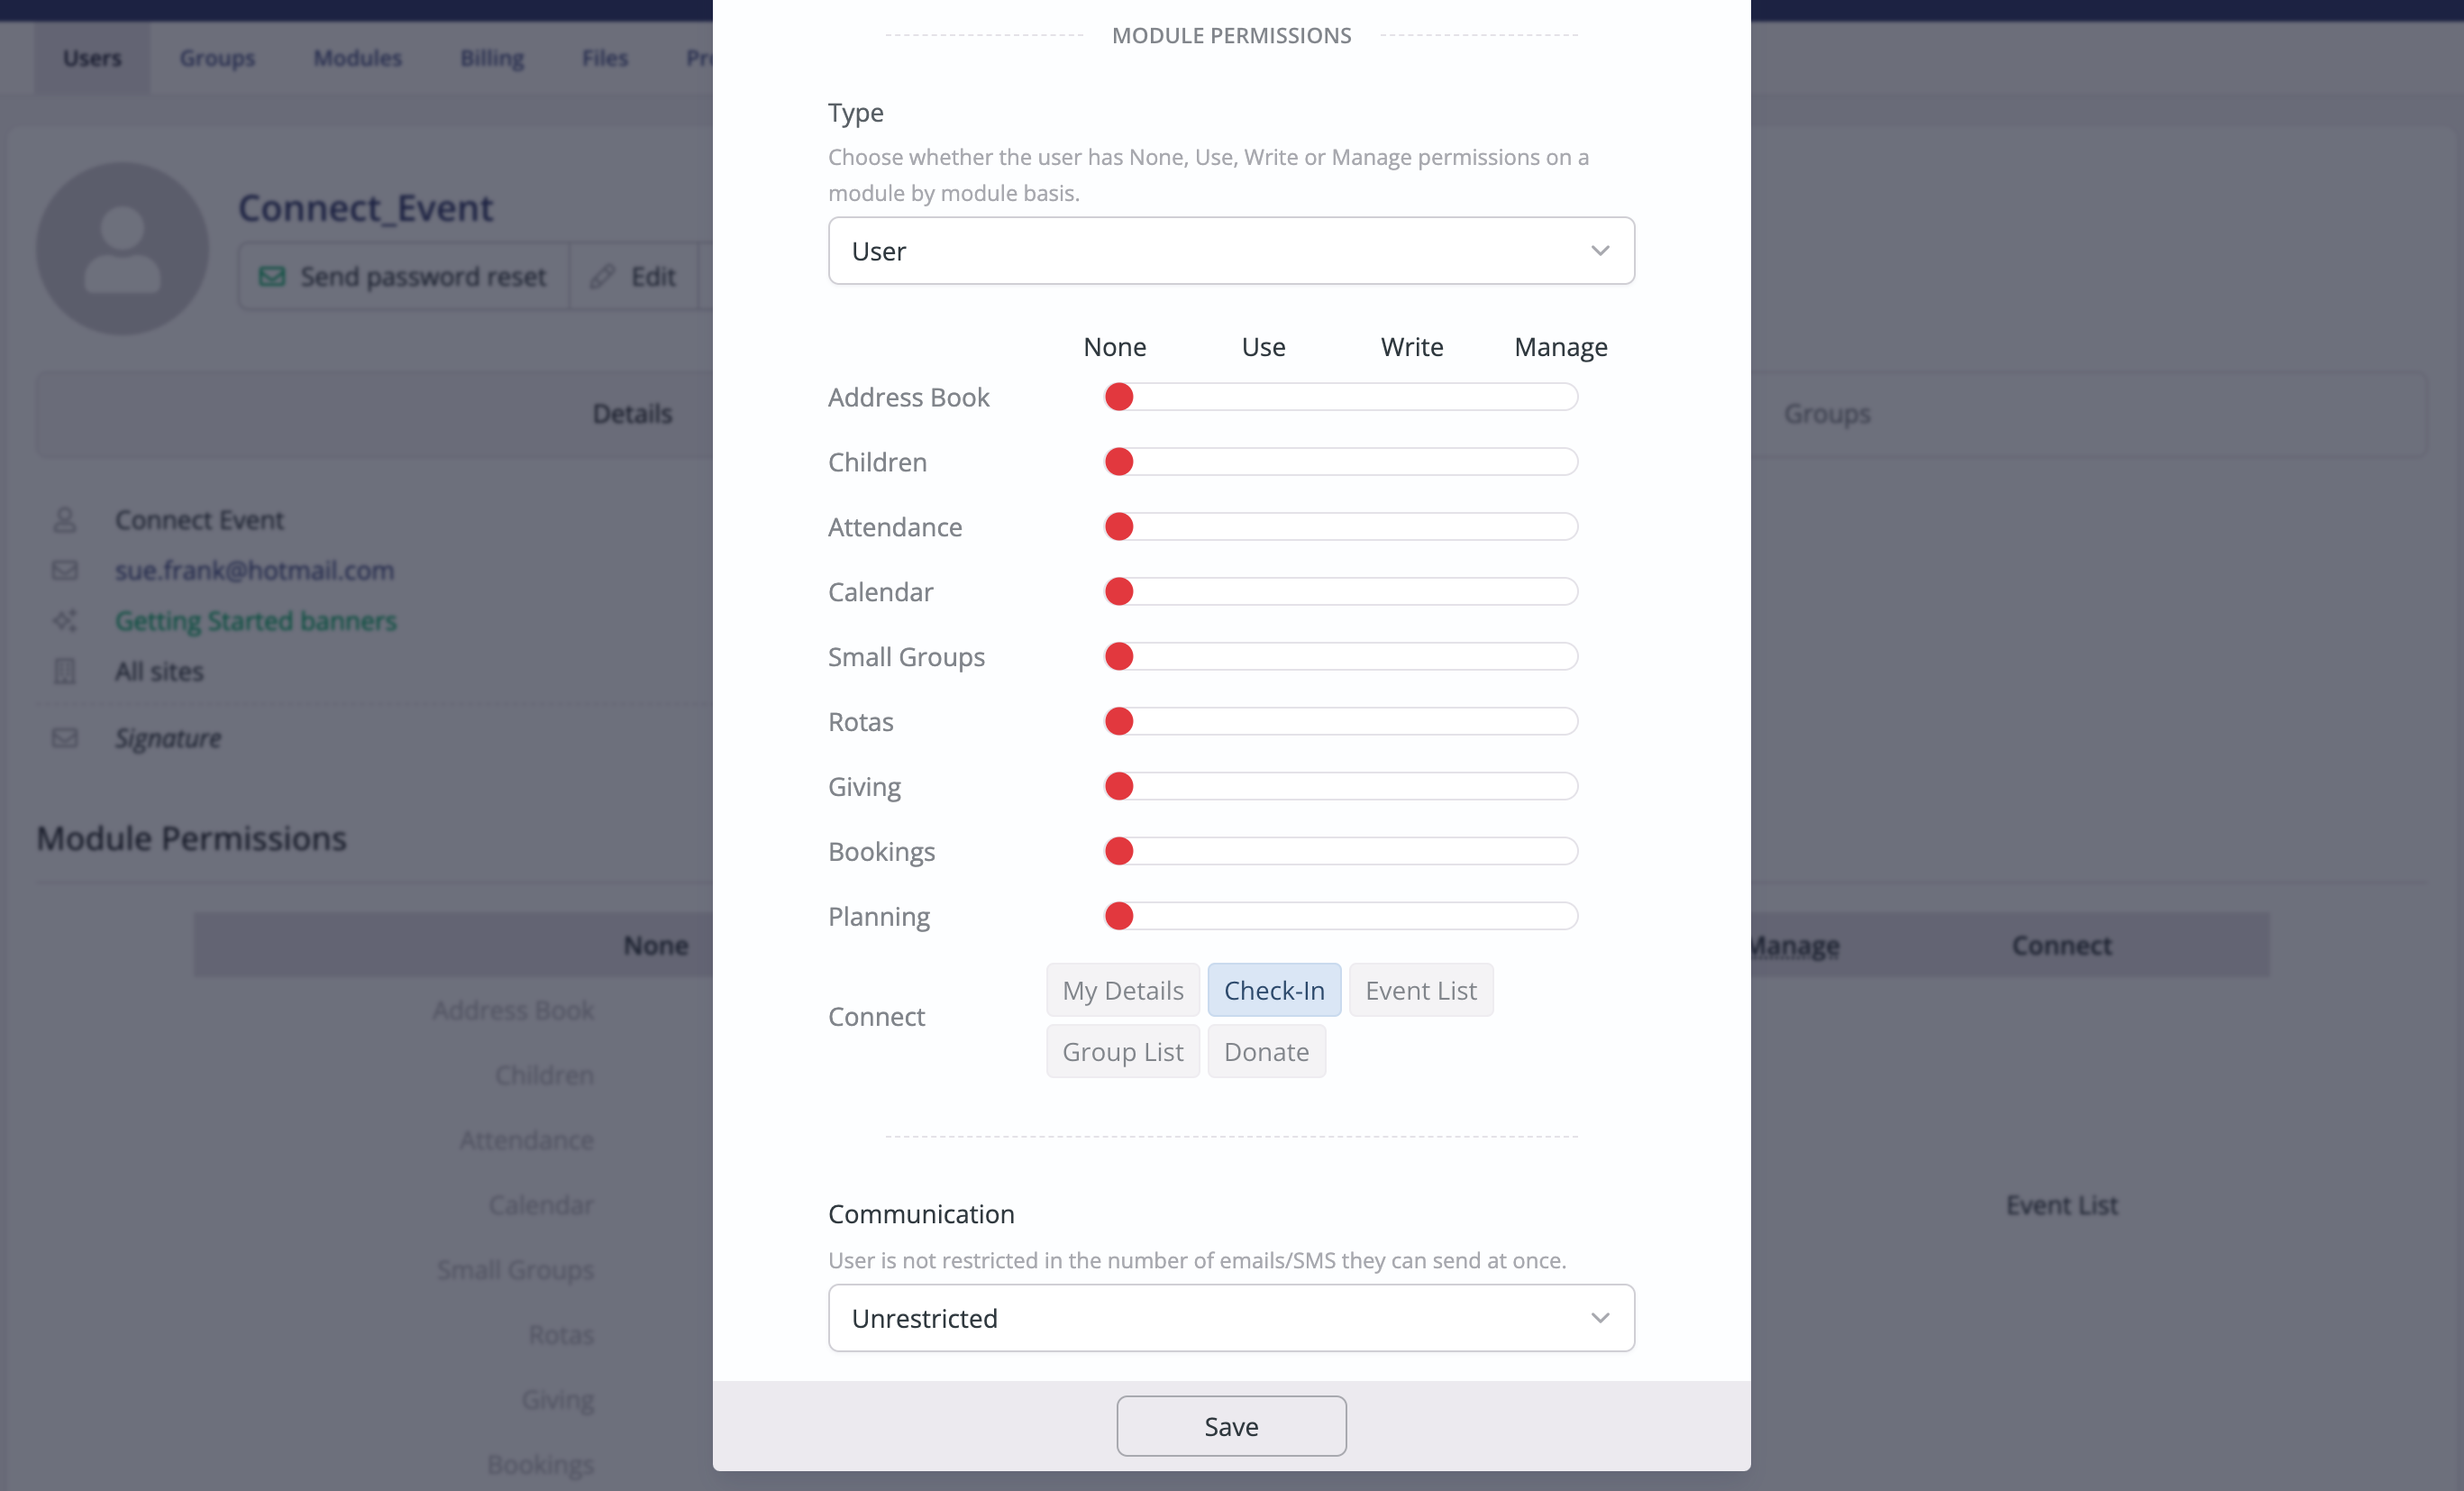
Task: Click the Write column header
Action: pos(1412,347)
